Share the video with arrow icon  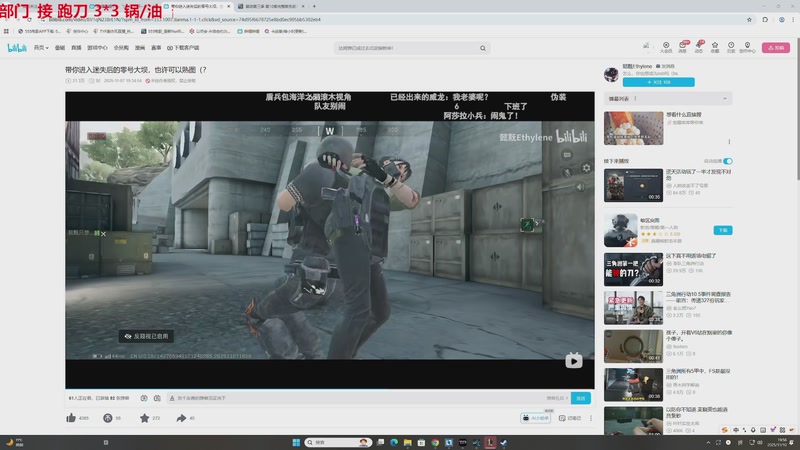click(181, 418)
